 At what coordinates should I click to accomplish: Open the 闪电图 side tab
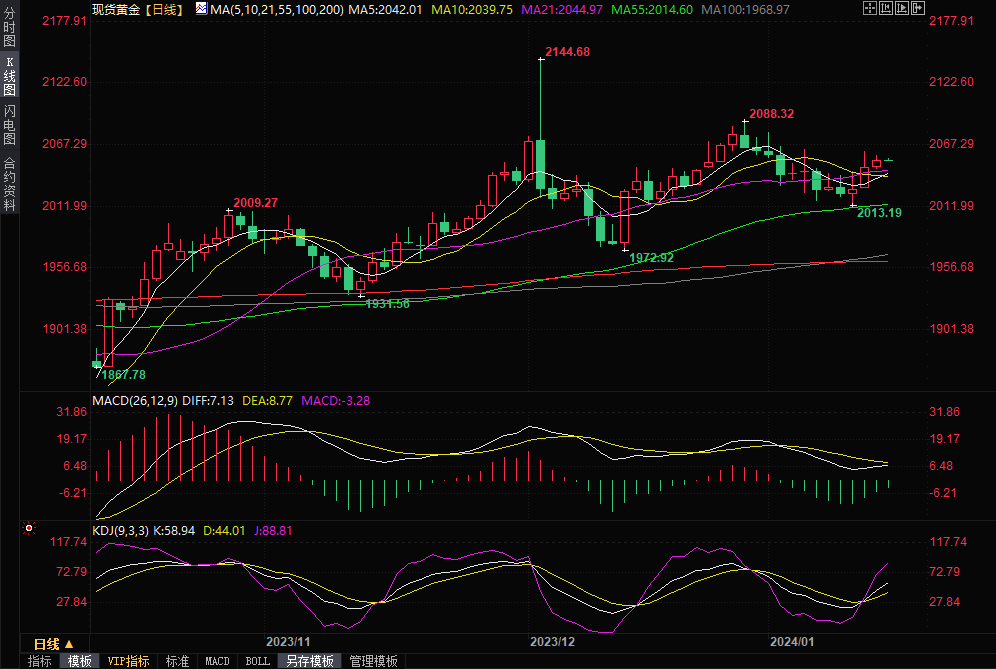pos(9,124)
